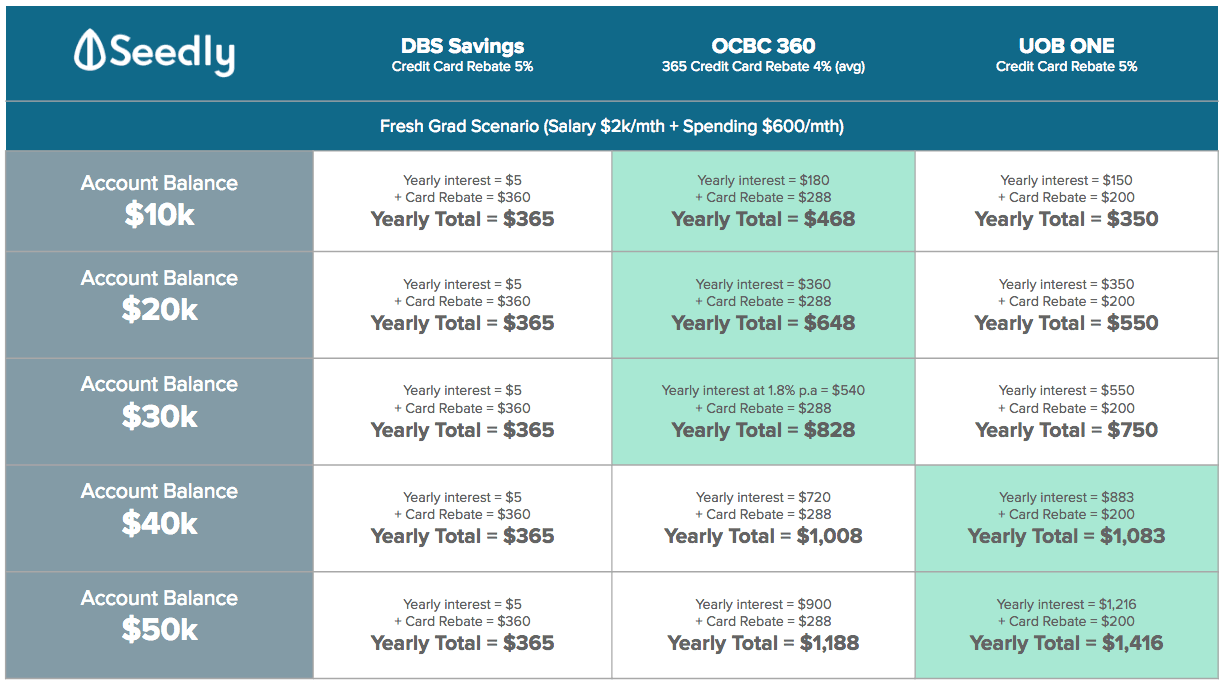
Task: Select the UOB ONE column header
Action: 1066,54
